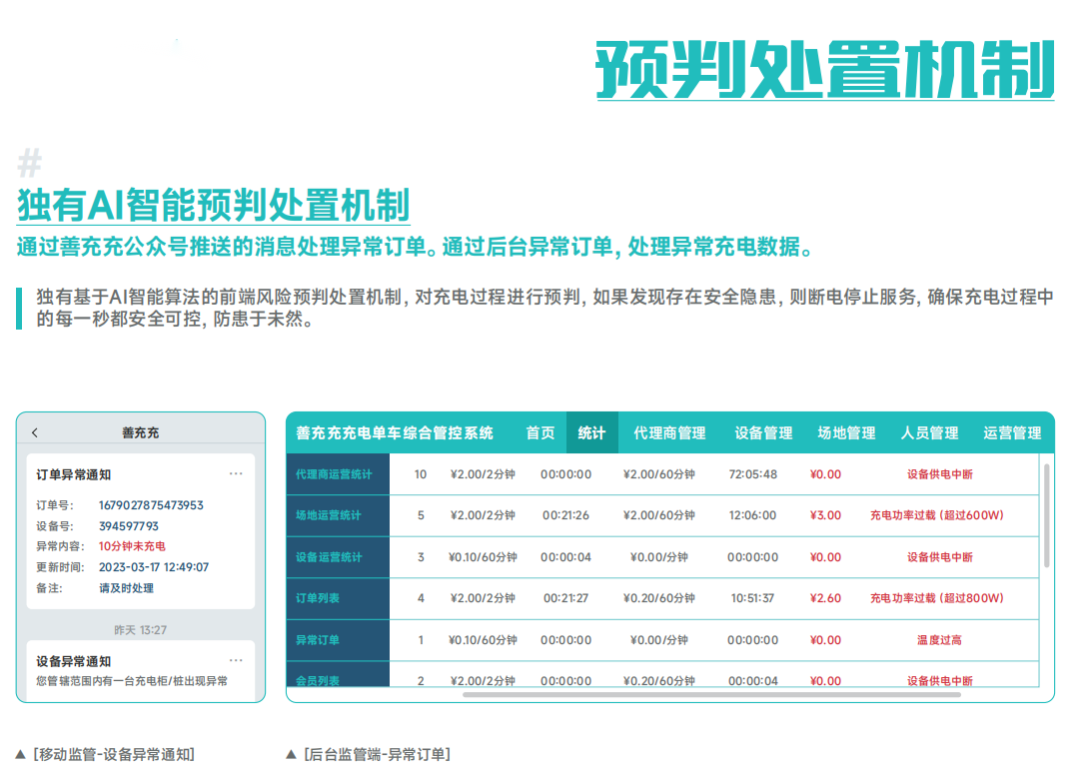Click 充电功率过载 (超过600W) status

click(x=937, y=515)
